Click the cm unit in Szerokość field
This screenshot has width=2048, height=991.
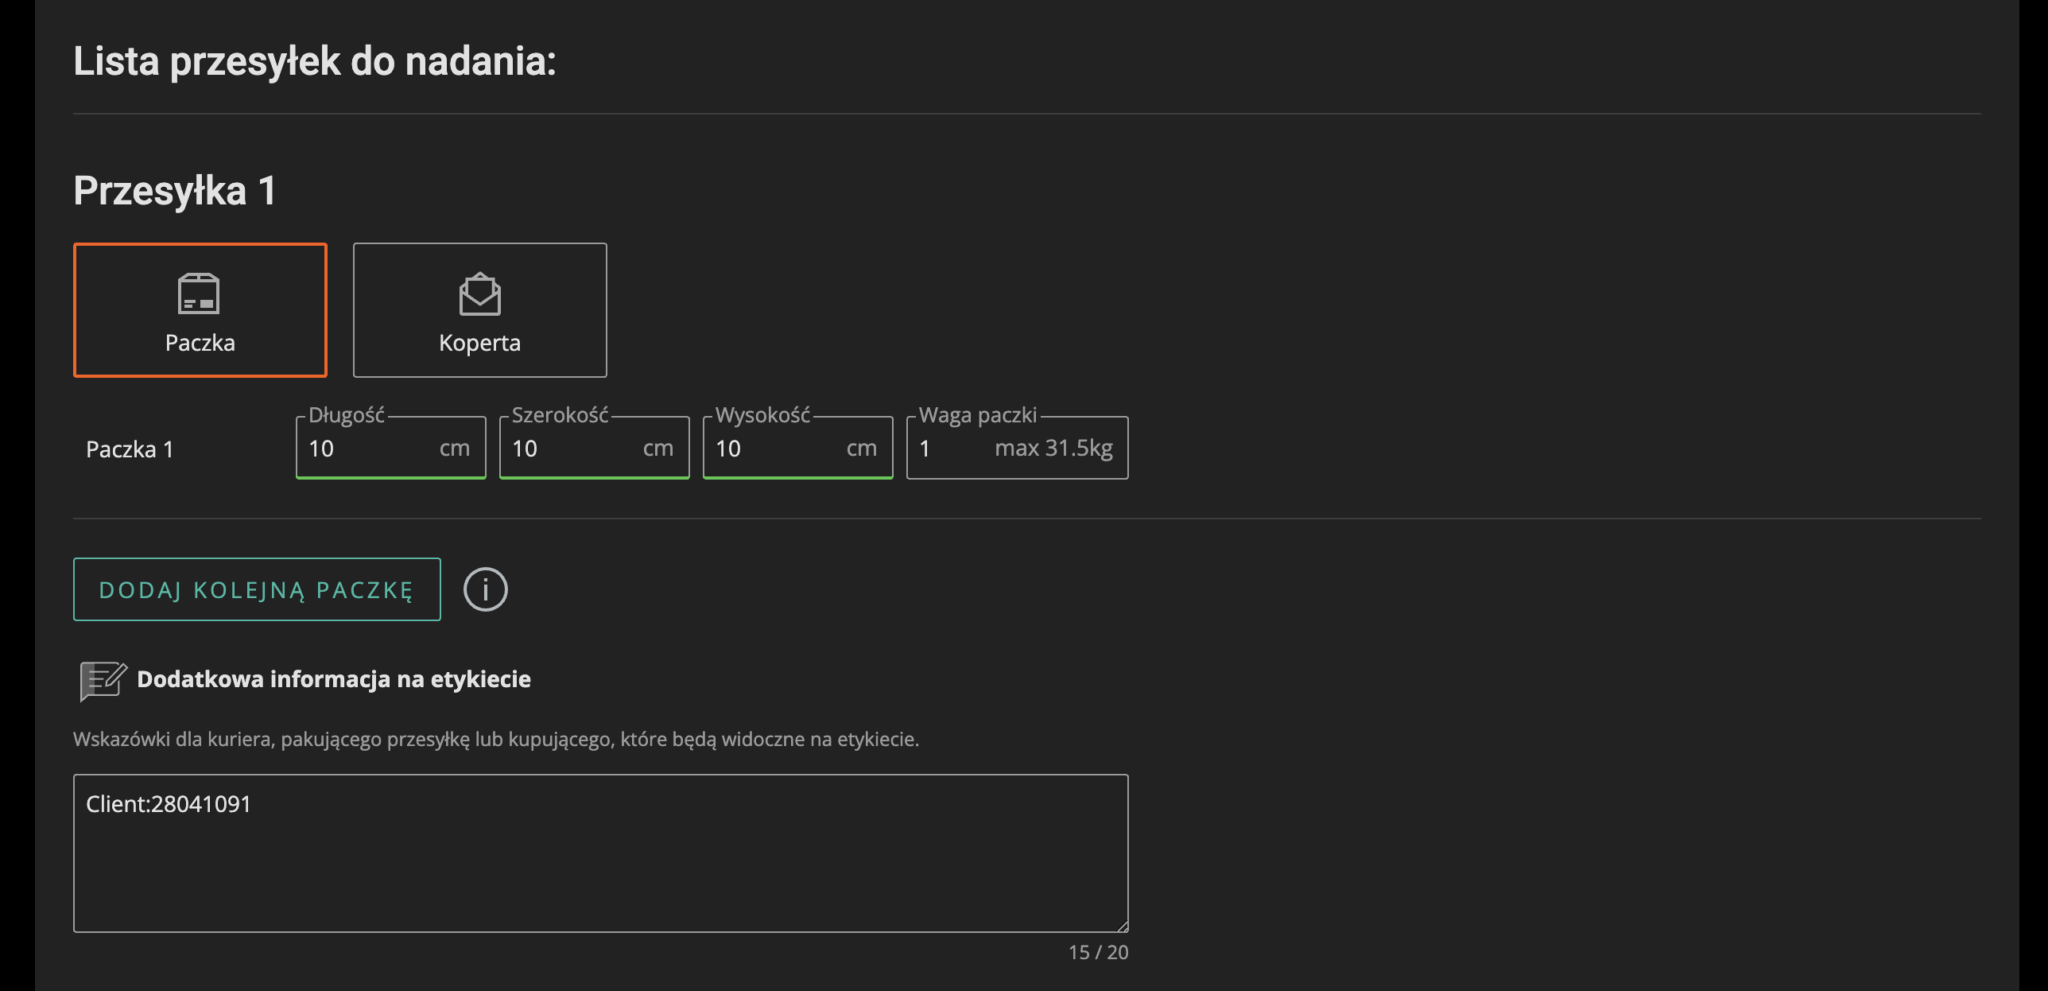click(658, 449)
